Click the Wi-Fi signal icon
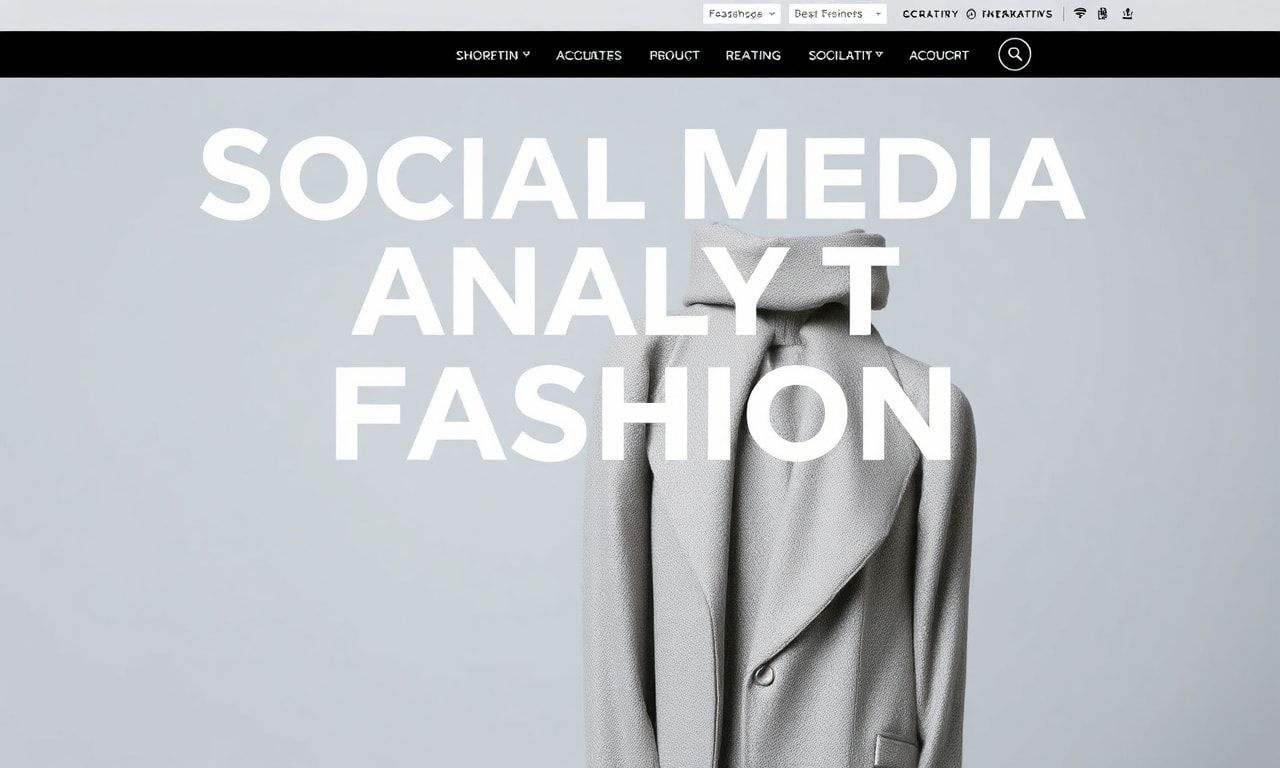The height and width of the screenshot is (768, 1280). click(1080, 14)
